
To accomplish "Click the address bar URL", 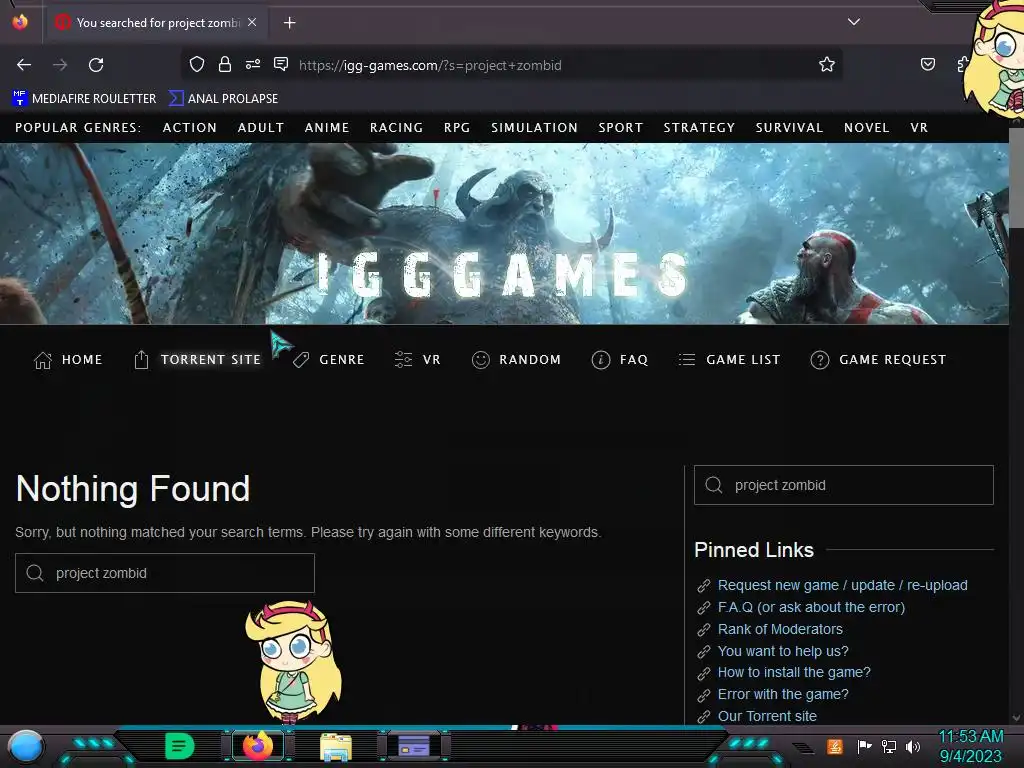I will click(x=430, y=65).
